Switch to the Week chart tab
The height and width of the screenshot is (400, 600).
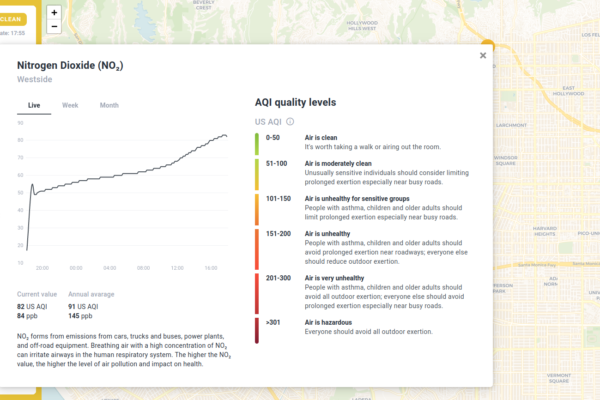click(70, 105)
